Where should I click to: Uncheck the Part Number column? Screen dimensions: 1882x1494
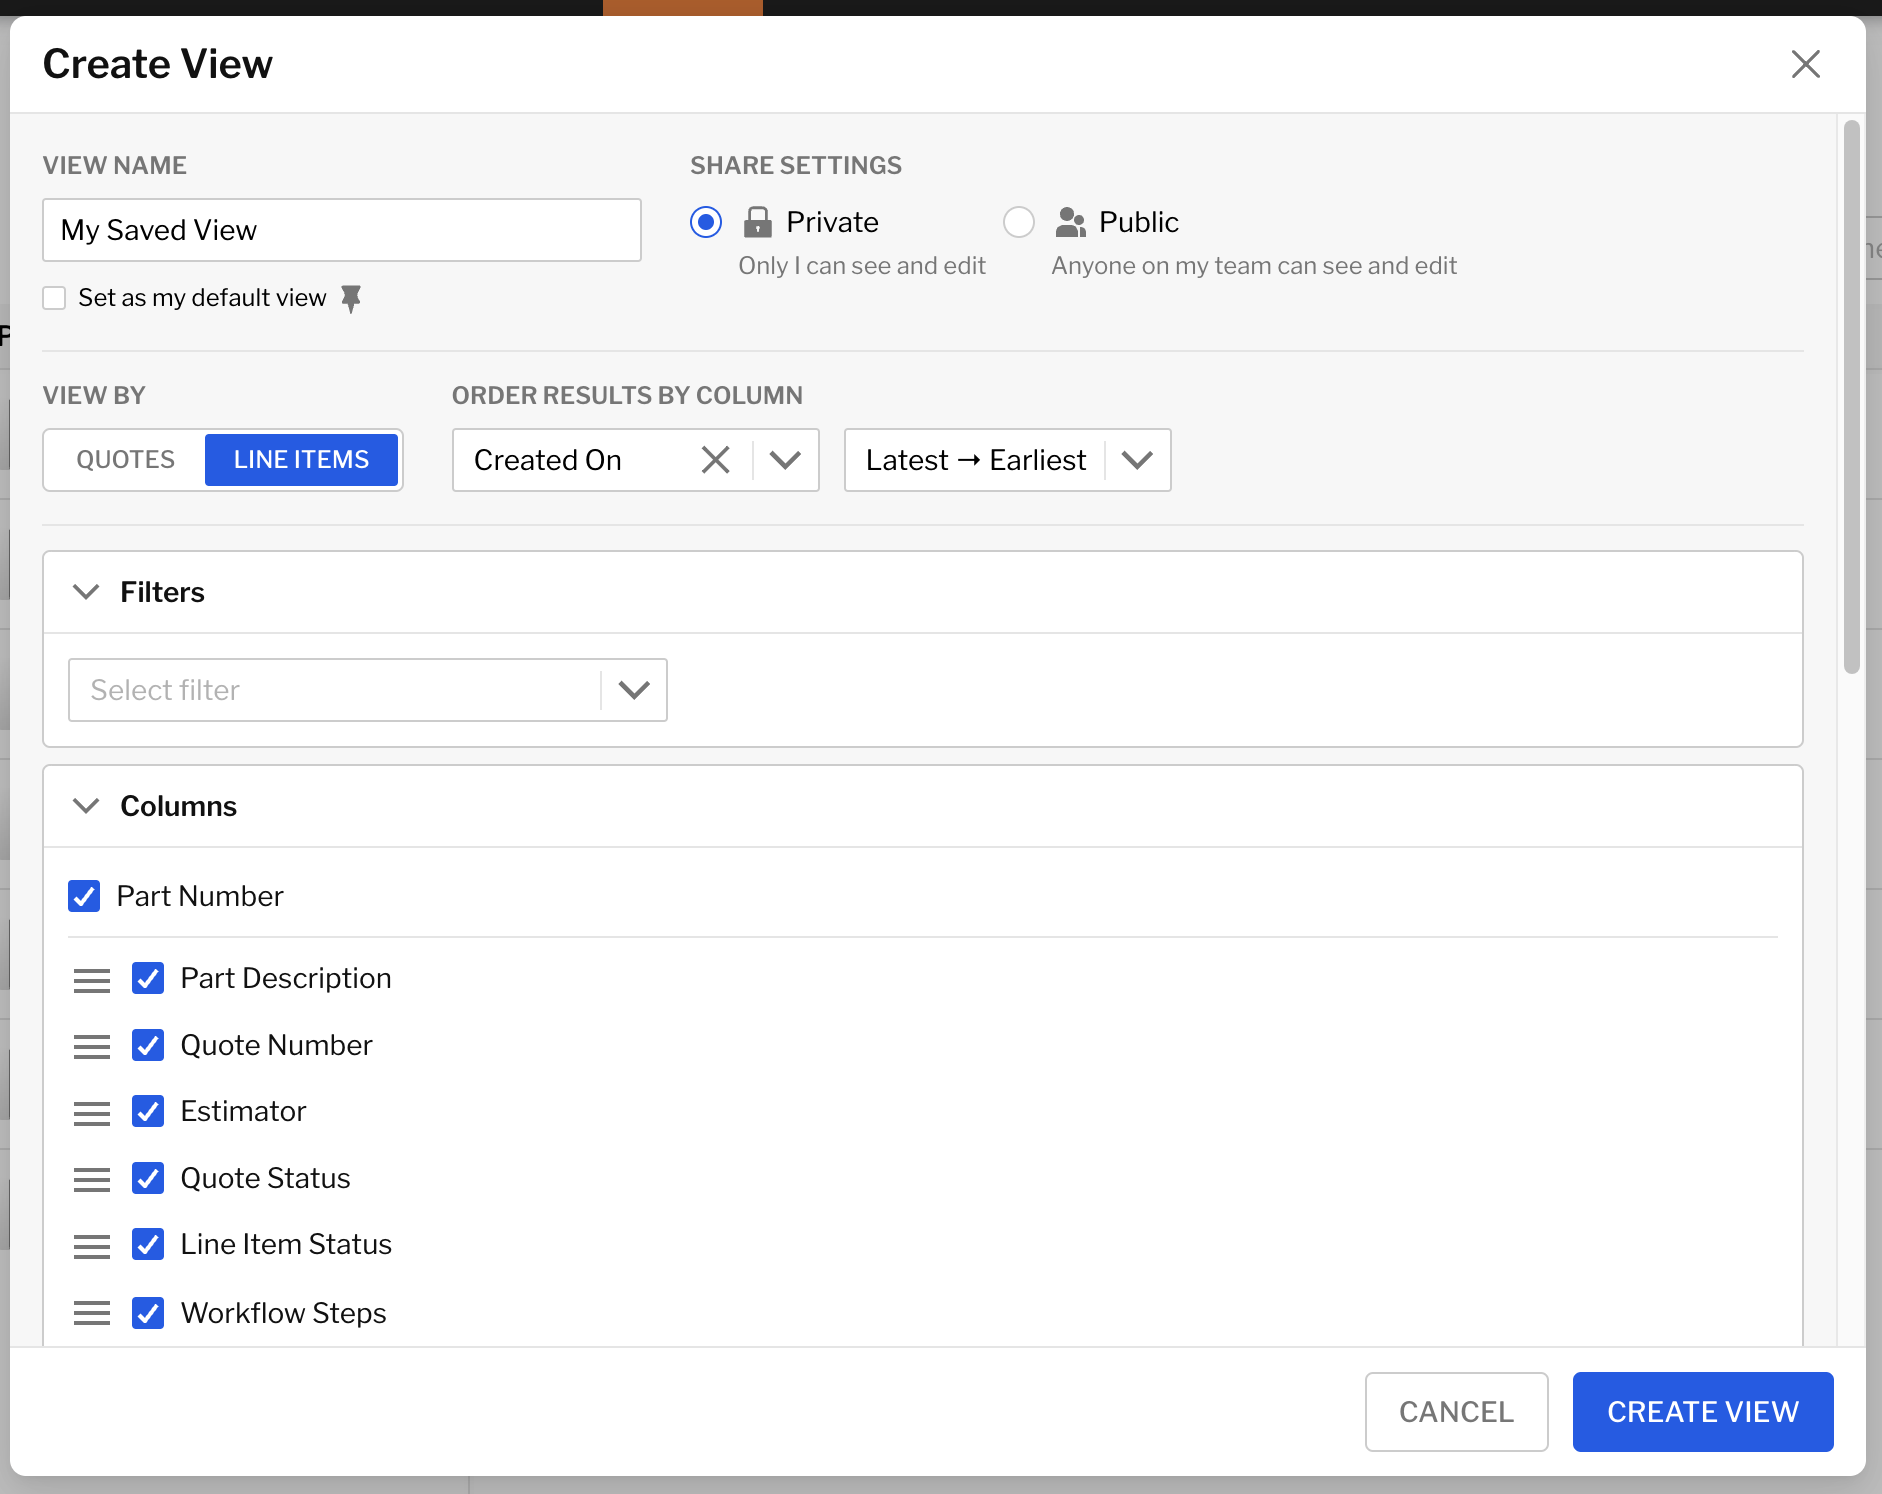point(85,896)
